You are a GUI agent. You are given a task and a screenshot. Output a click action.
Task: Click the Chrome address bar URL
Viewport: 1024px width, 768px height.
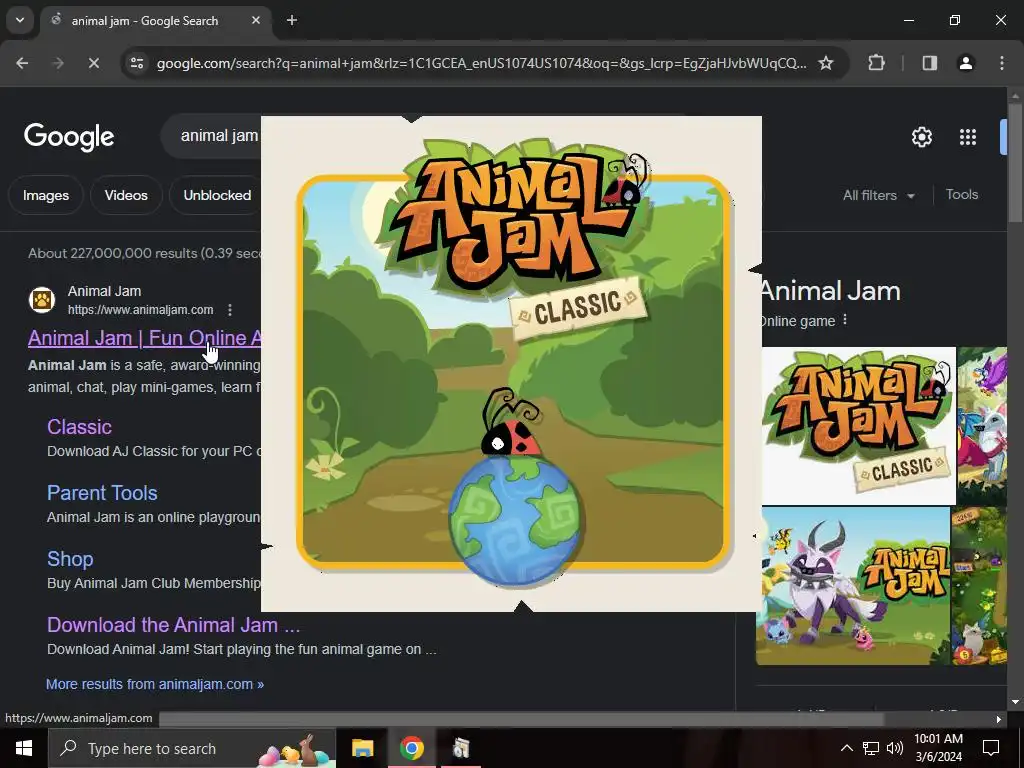481,63
